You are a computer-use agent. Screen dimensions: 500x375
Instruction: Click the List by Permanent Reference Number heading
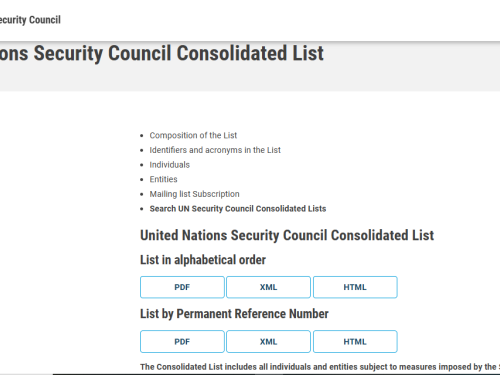[234, 314]
